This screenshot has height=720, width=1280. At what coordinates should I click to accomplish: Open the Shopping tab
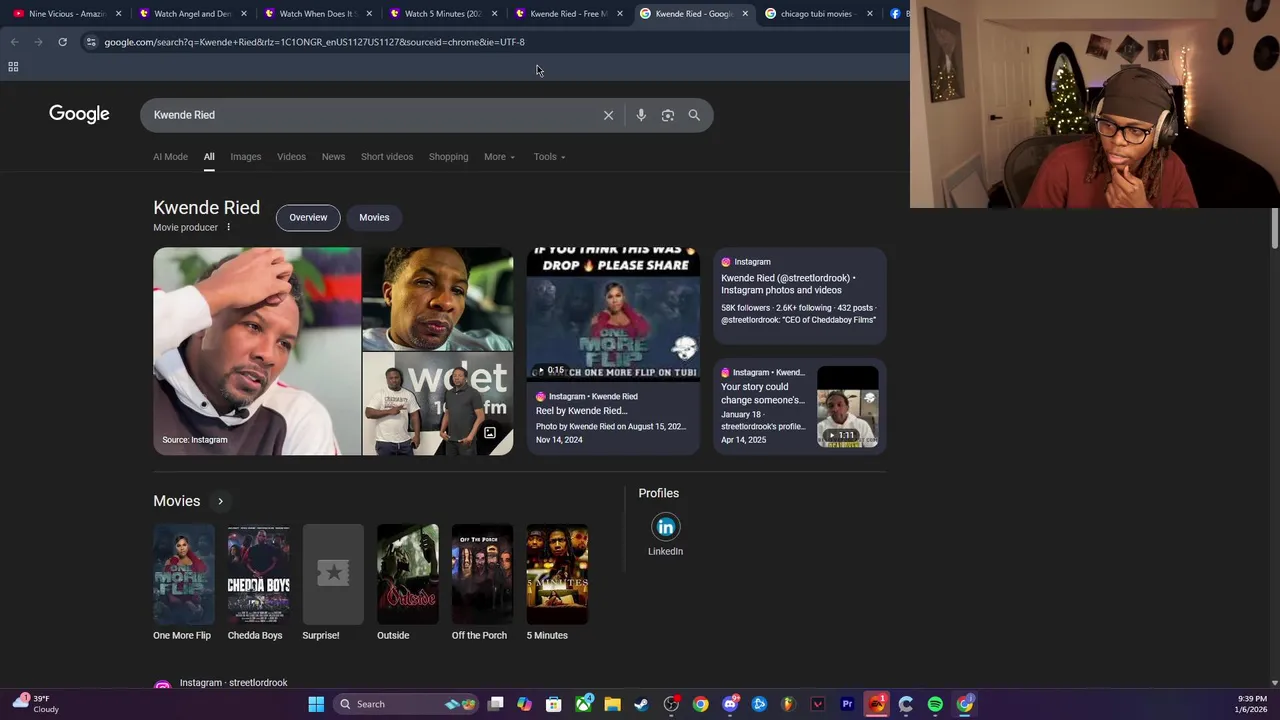pos(448,157)
